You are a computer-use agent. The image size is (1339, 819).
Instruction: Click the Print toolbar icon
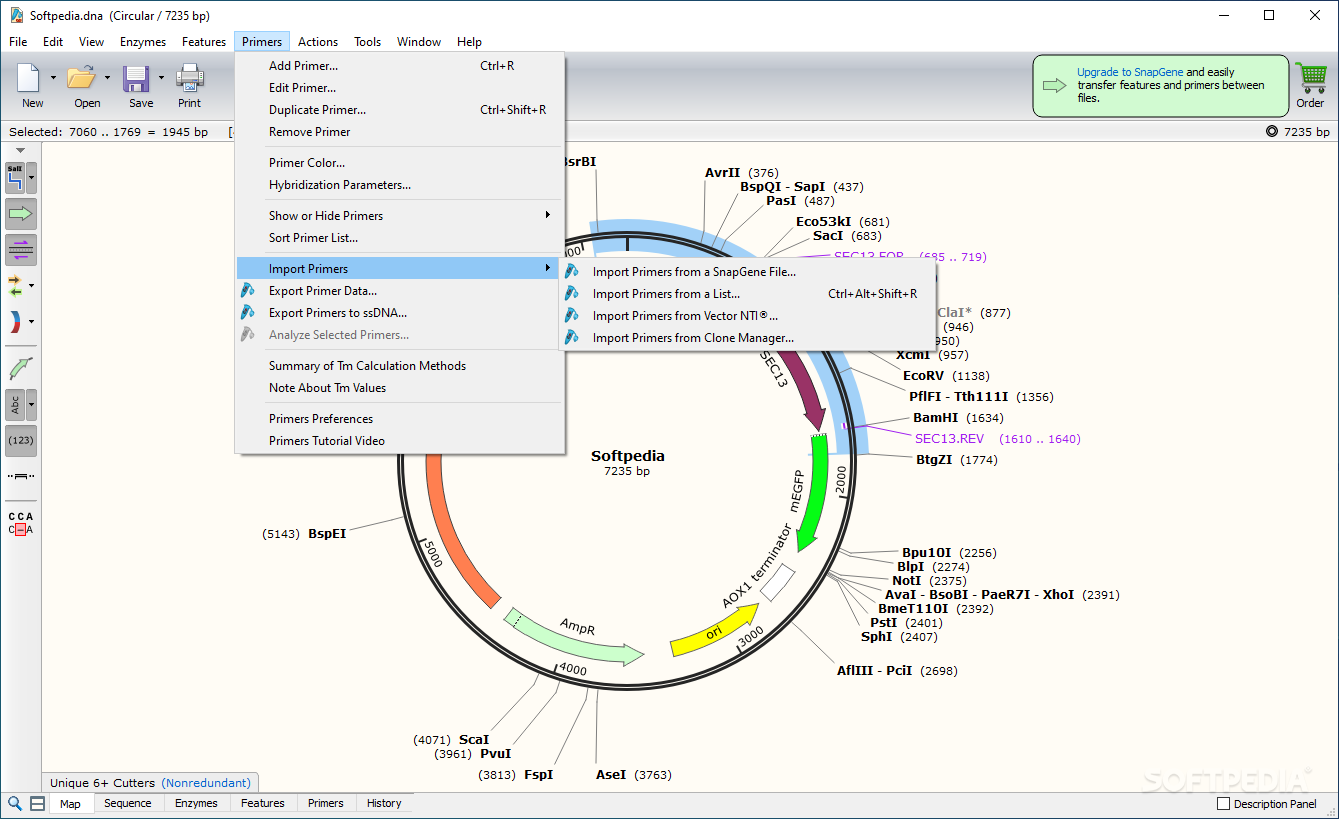189,77
